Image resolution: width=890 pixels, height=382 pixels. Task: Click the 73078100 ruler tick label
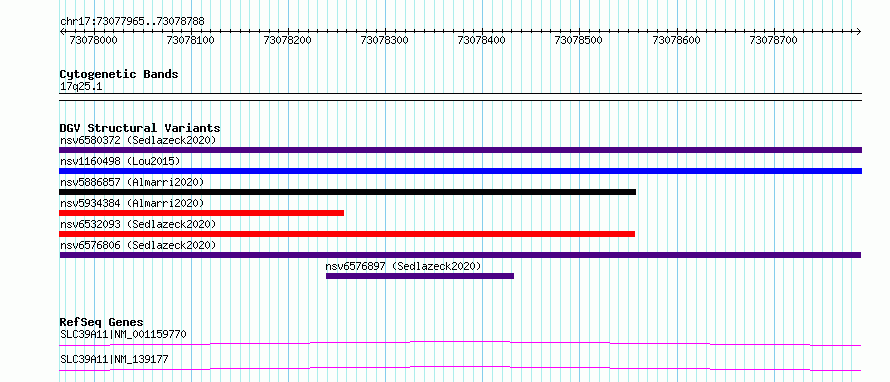coord(190,41)
